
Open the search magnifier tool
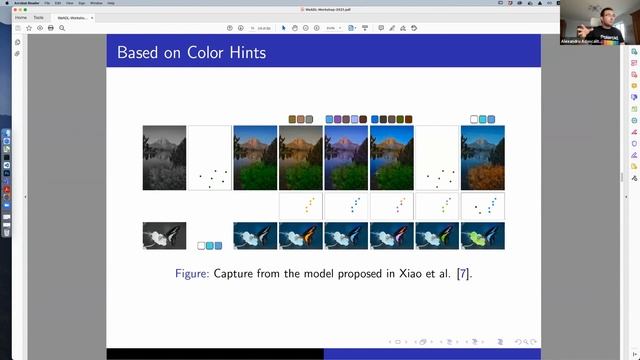pyautogui.click(x=62, y=28)
